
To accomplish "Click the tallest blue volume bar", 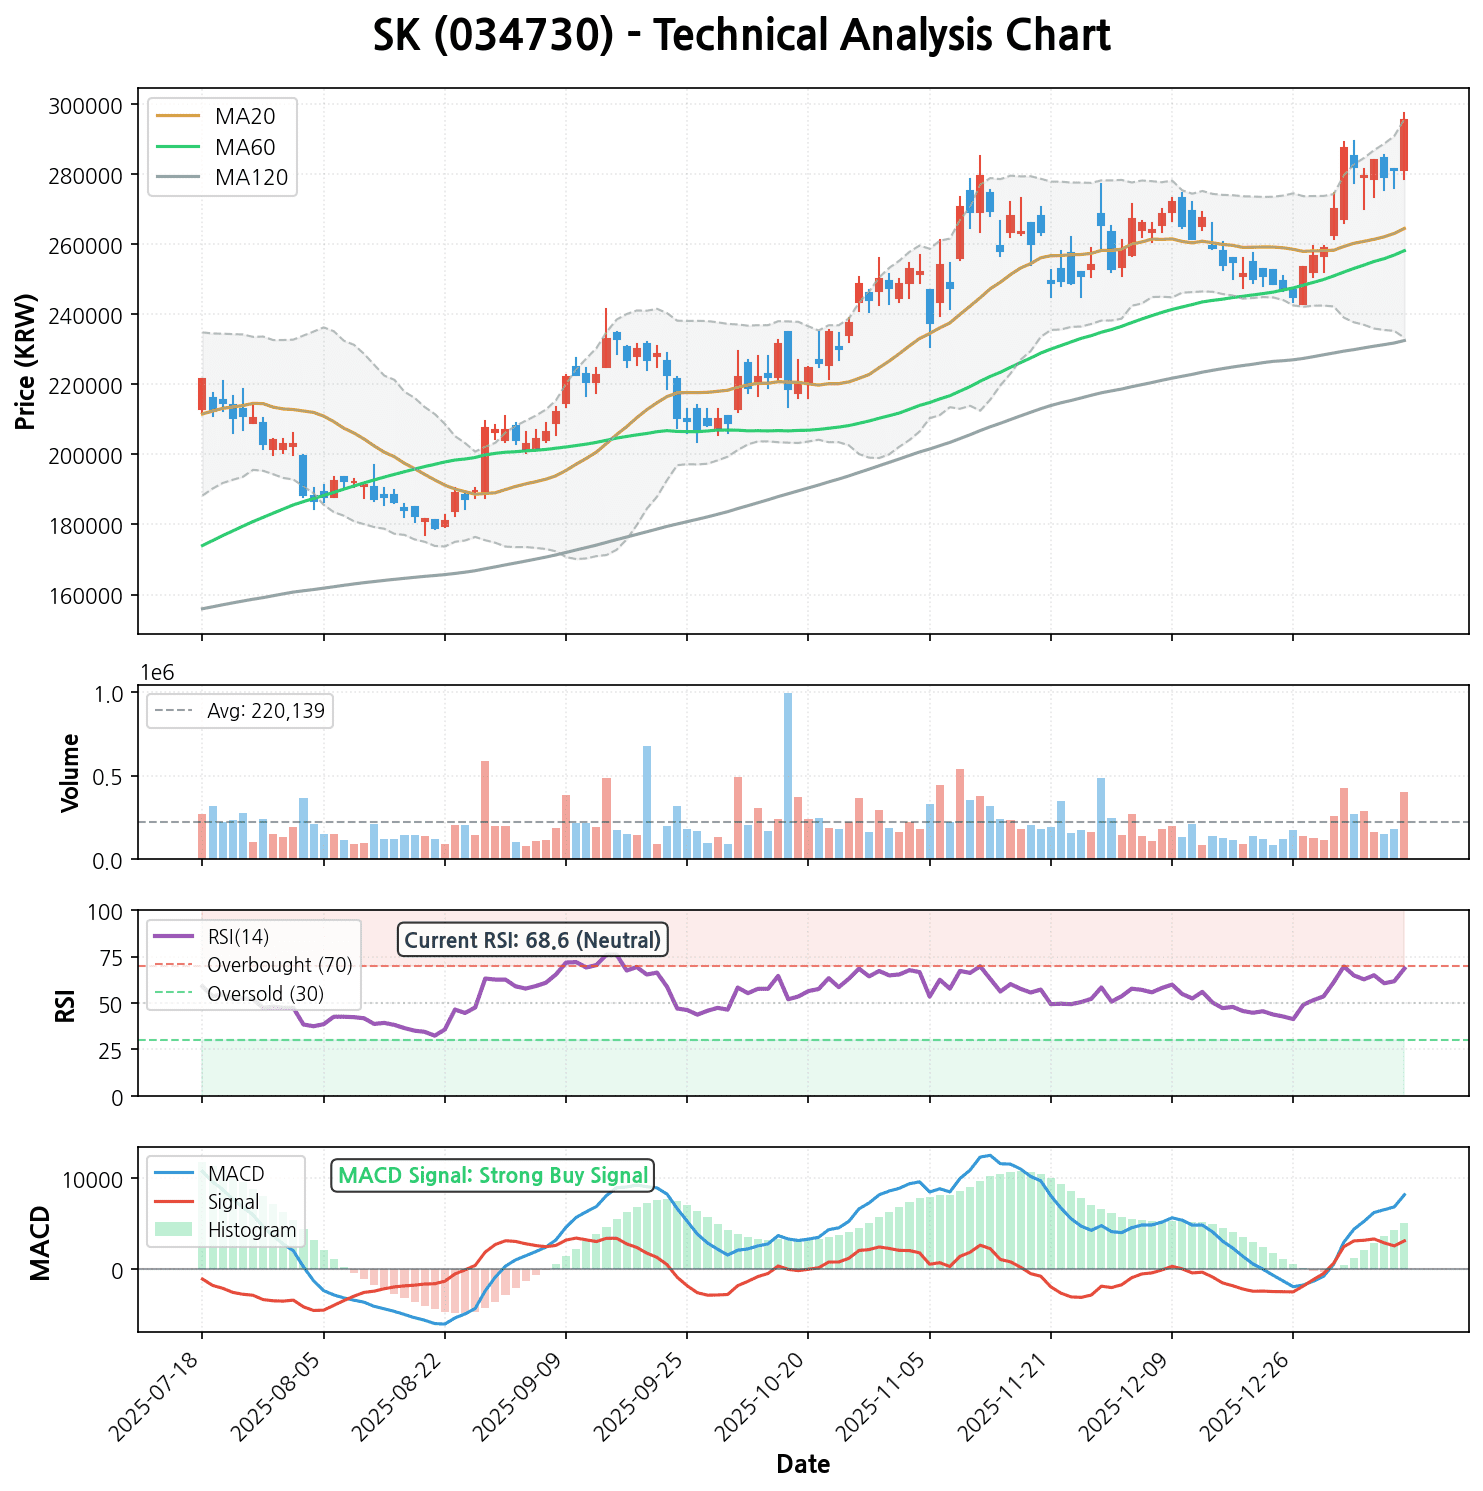I will click(x=788, y=775).
